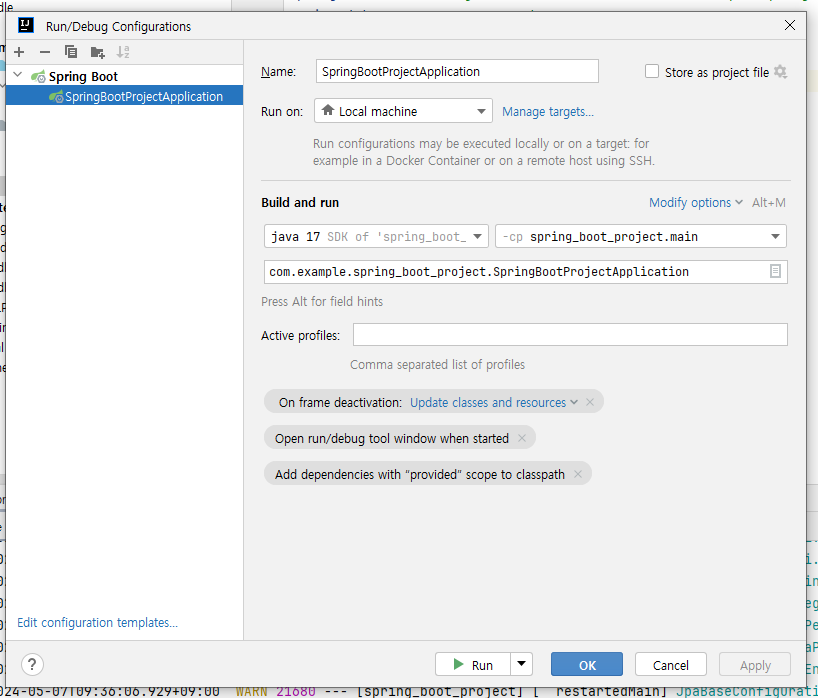
Task: Open the Run on Local machine dropdown
Action: click(x=403, y=111)
